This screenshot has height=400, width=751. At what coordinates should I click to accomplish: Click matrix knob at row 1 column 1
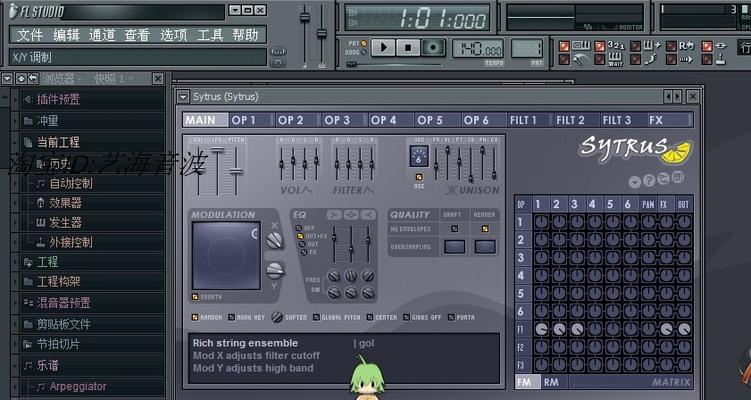point(541,222)
